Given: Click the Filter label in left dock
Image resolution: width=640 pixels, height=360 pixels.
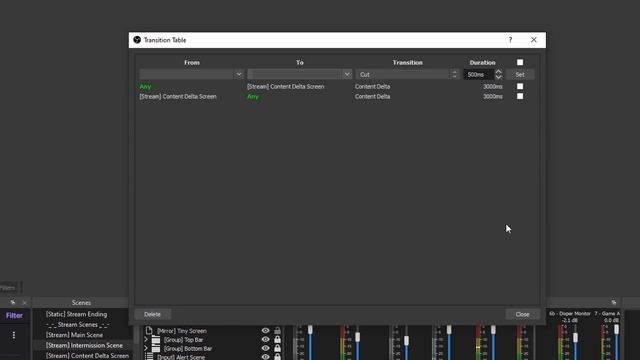Looking at the screenshot, I should 14,316.
